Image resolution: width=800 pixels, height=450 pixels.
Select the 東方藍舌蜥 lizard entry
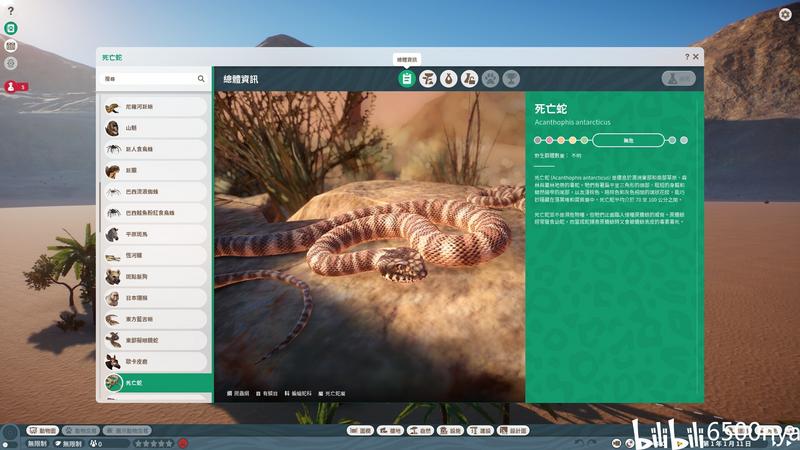[155, 319]
